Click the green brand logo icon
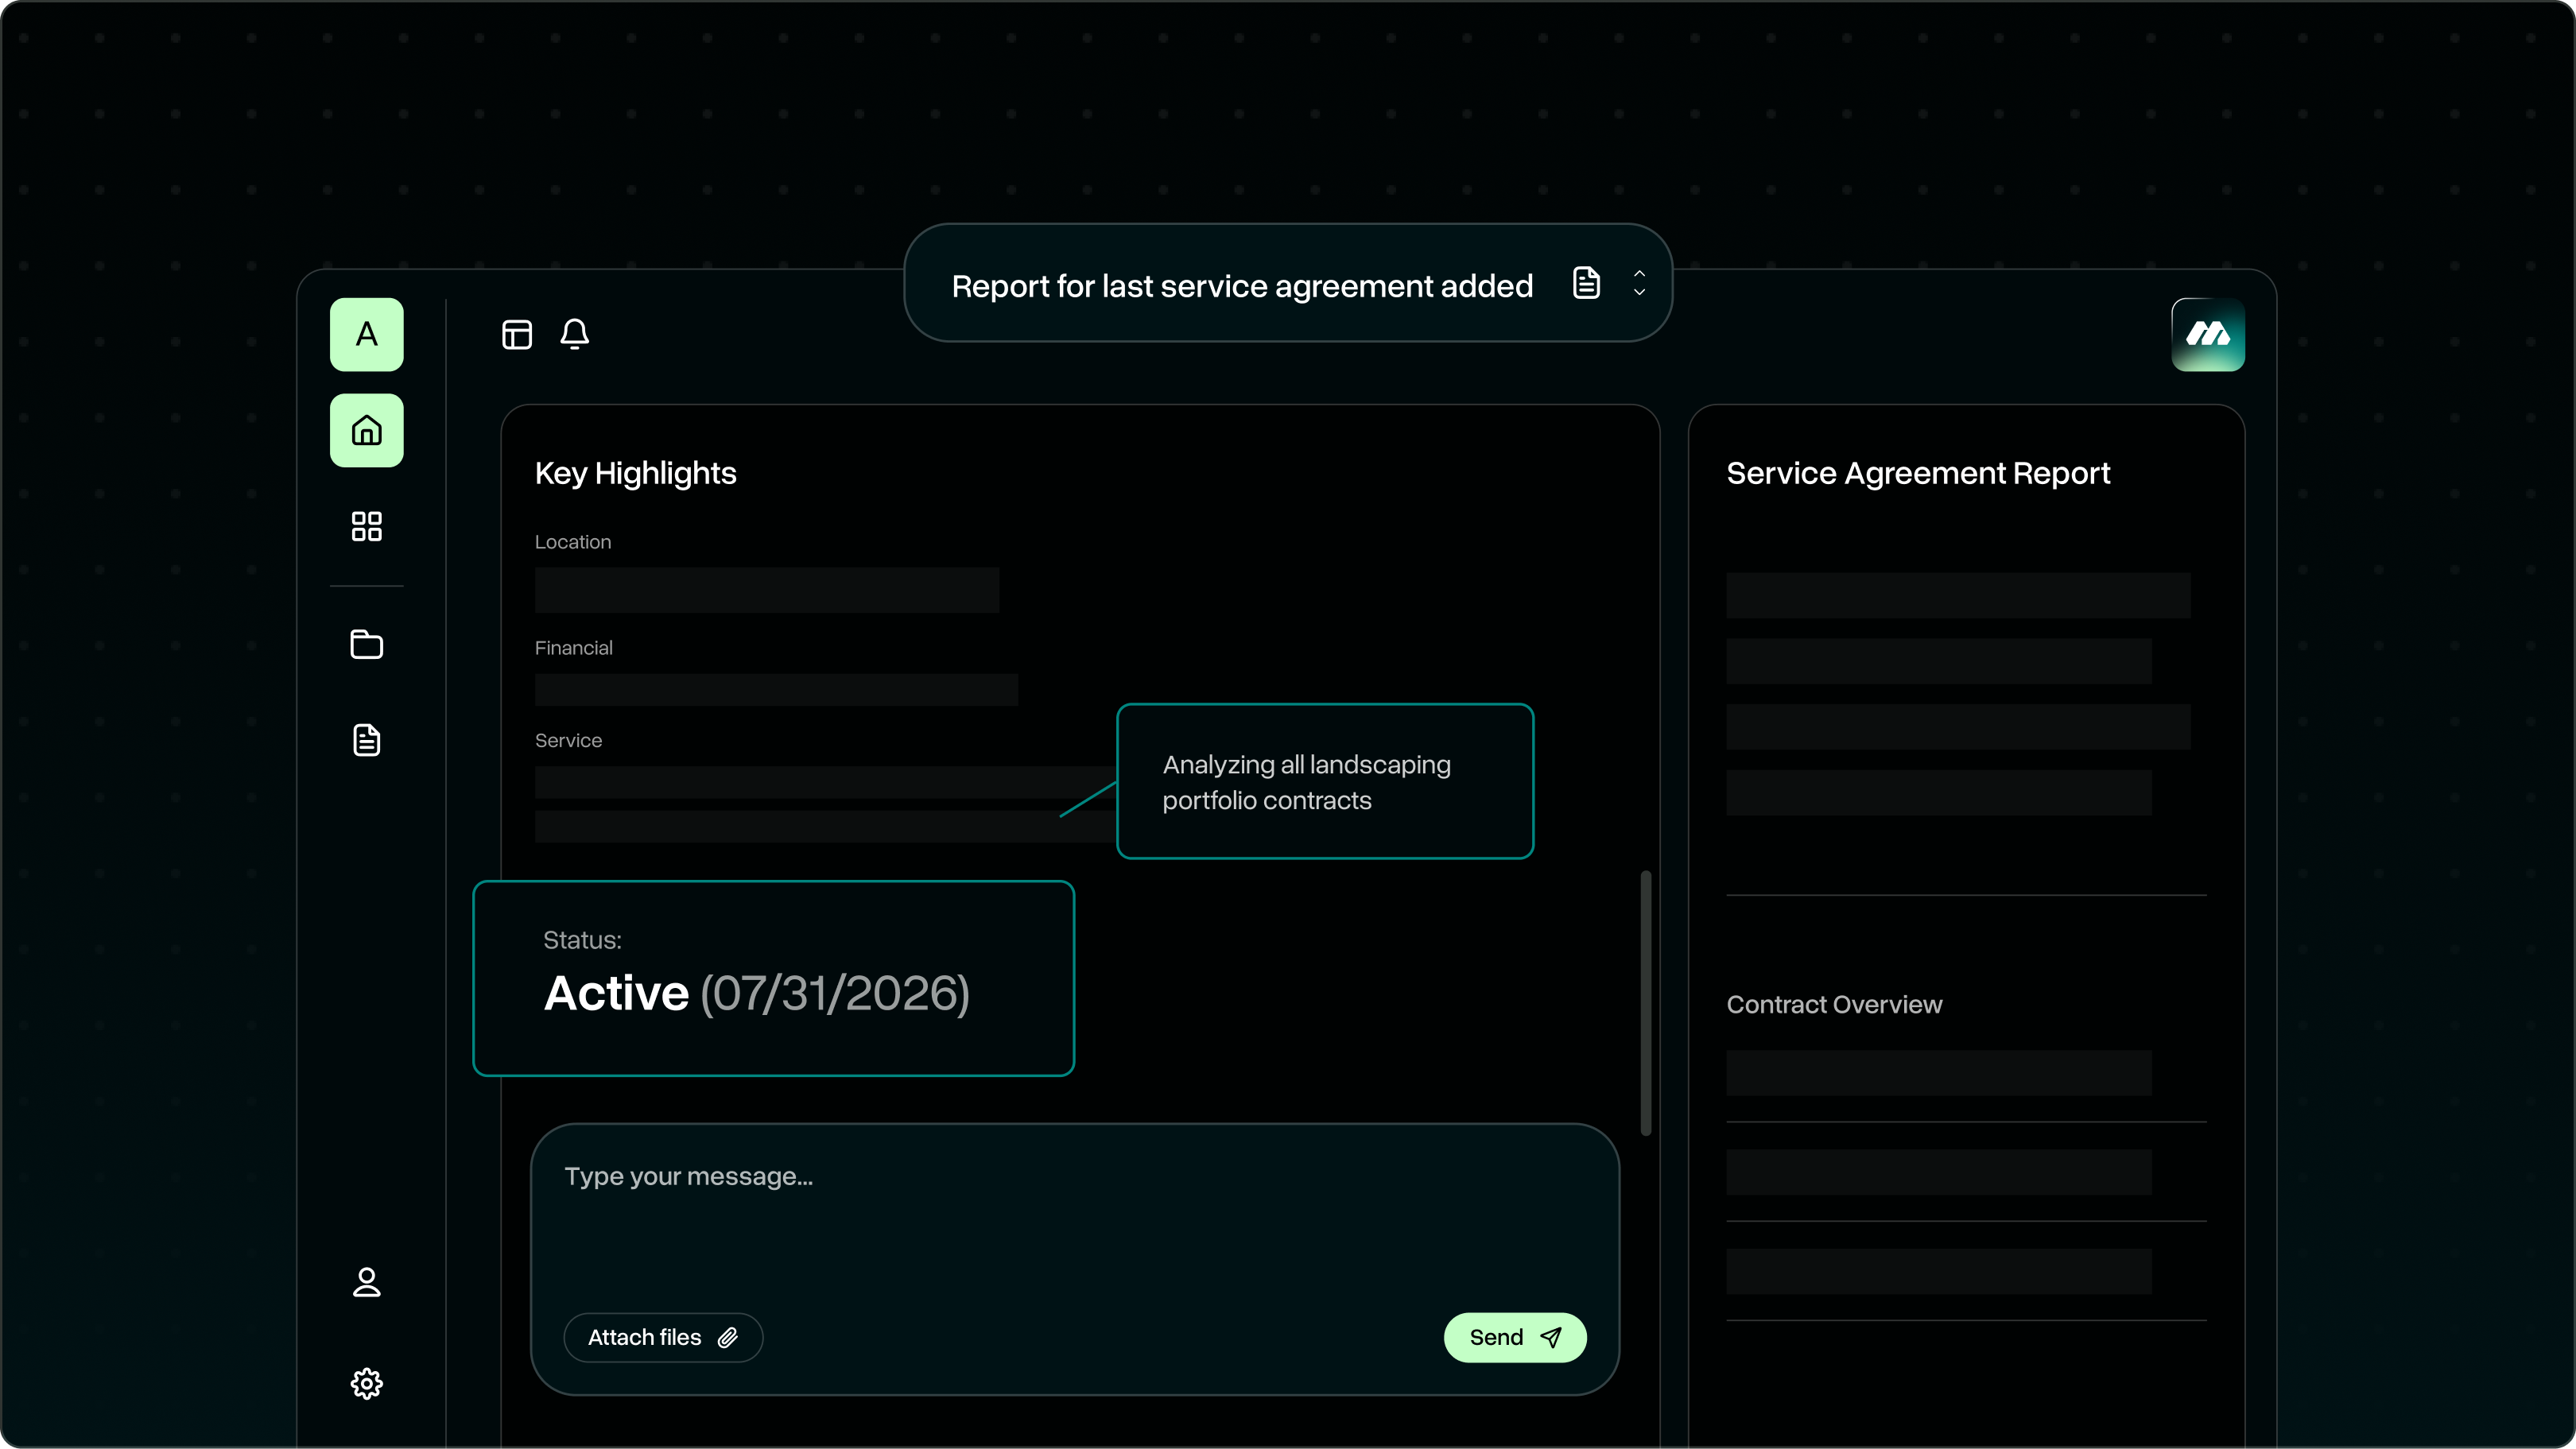 [x=2207, y=334]
